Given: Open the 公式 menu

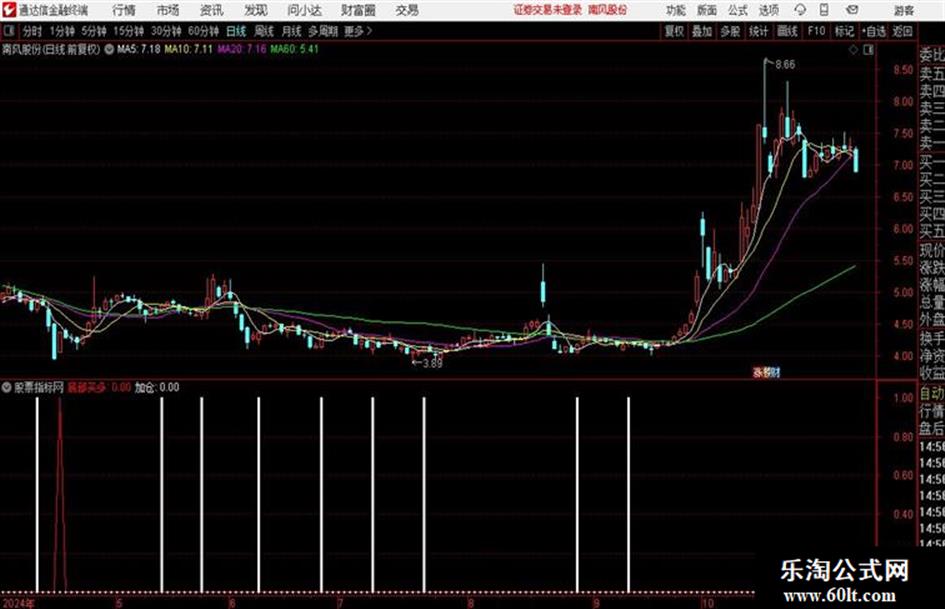Looking at the screenshot, I should (738, 10).
